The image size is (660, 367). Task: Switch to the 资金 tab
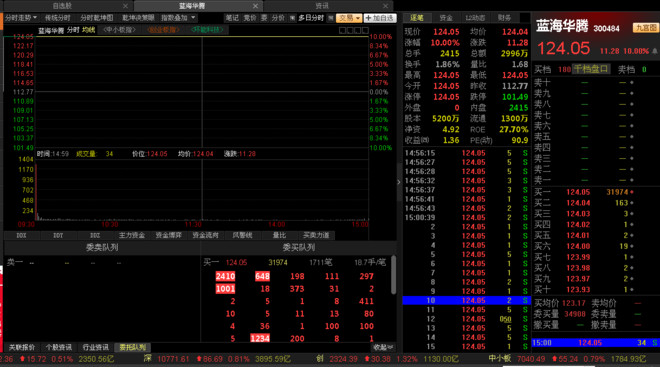point(446,18)
